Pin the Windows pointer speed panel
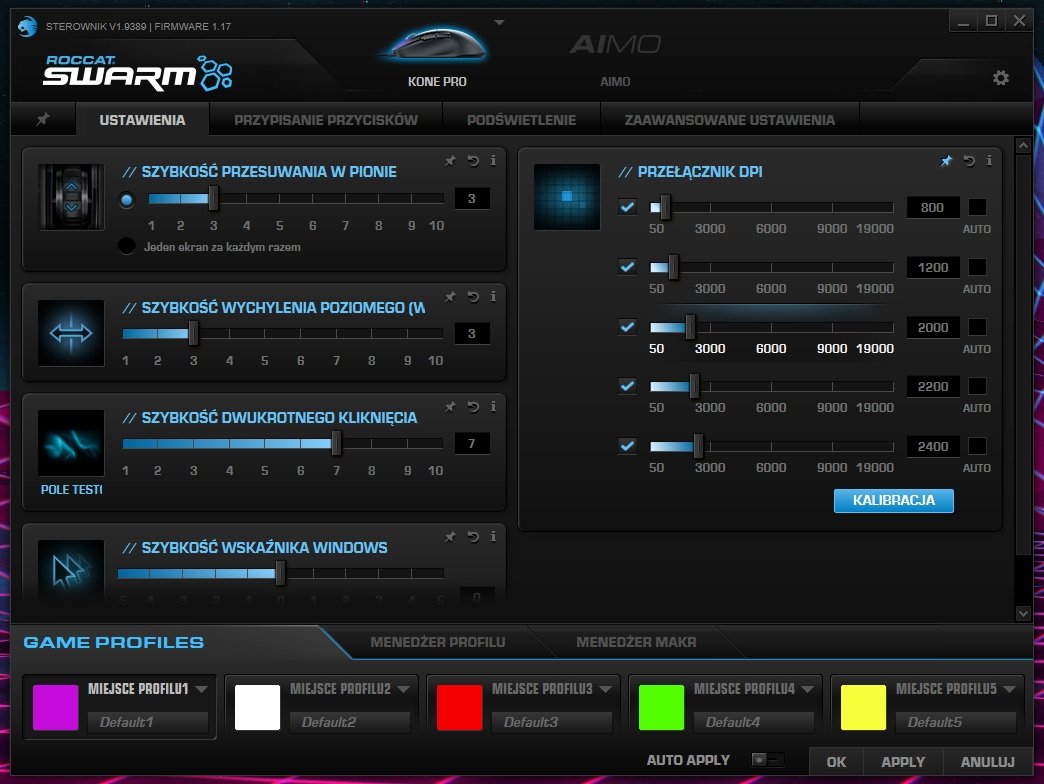Screen dimensions: 1044x784 (451, 536)
